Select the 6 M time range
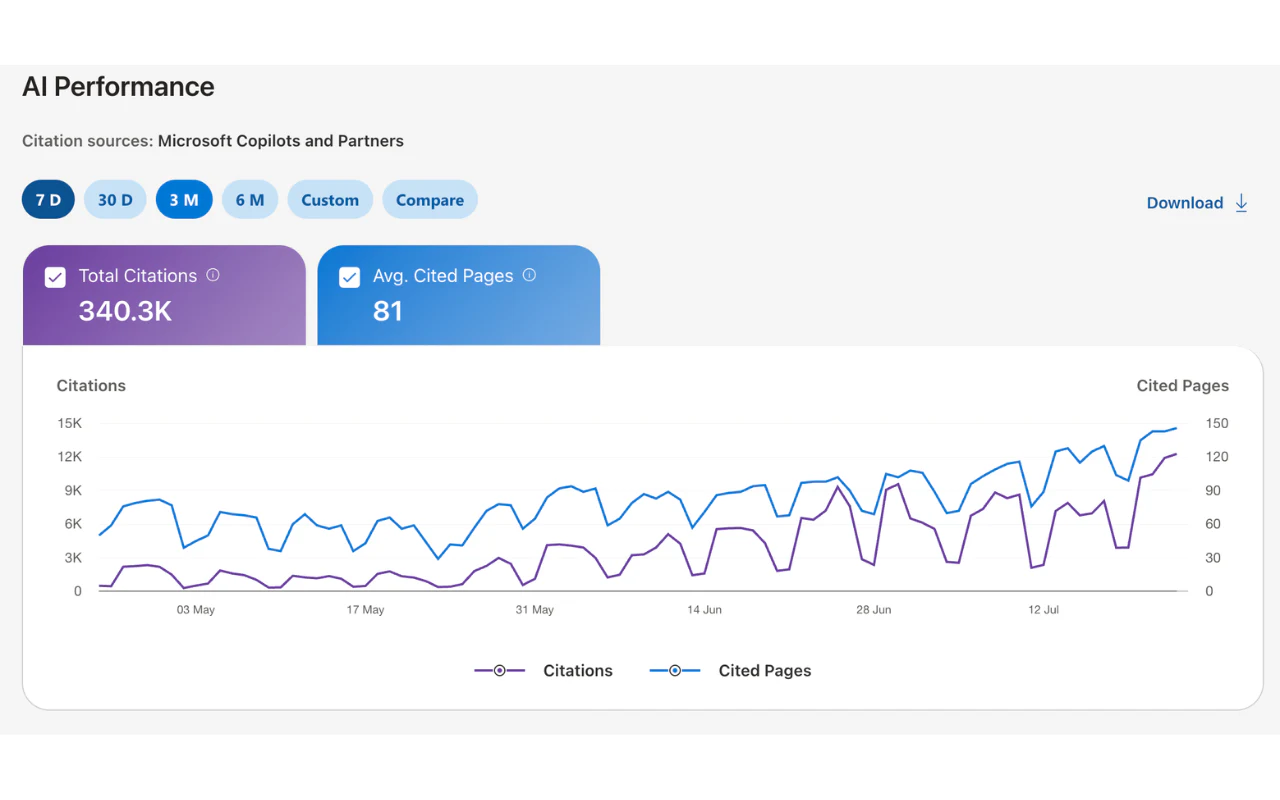The height and width of the screenshot is (800, 1280). (250, 200)
